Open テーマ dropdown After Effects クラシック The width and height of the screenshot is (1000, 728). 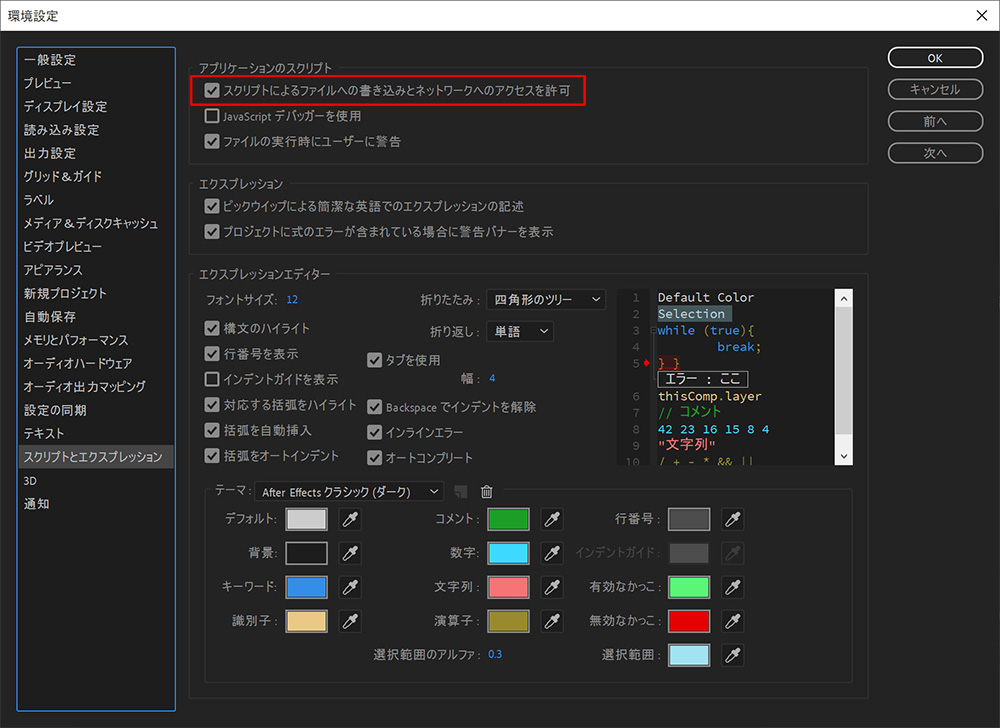(348, 491)
